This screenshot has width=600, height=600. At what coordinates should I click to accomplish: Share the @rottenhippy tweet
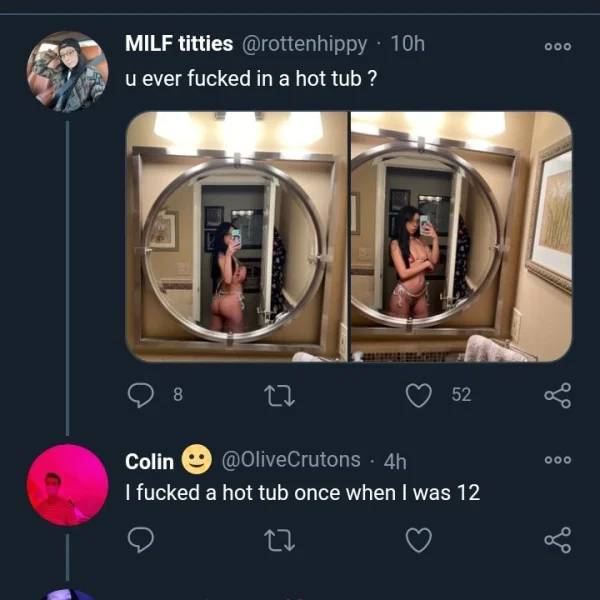(557, 395)
